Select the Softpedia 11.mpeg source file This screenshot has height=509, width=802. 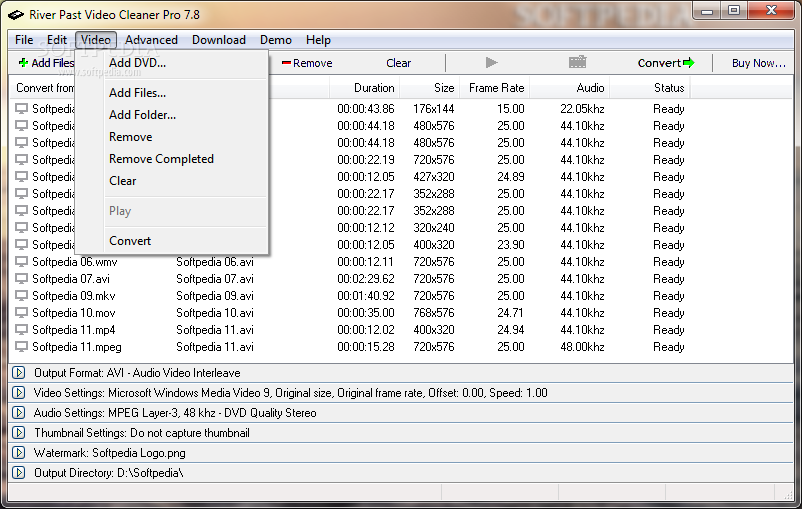pos(77,347)
